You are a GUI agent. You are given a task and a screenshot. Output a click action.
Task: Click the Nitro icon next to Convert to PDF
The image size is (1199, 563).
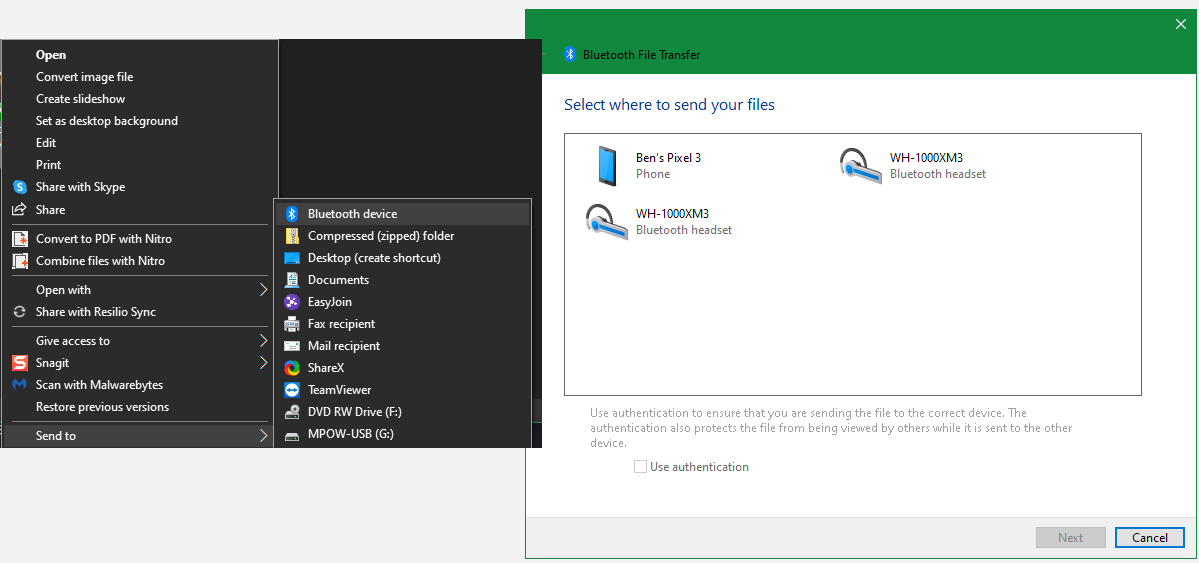(x=20, y=239)
